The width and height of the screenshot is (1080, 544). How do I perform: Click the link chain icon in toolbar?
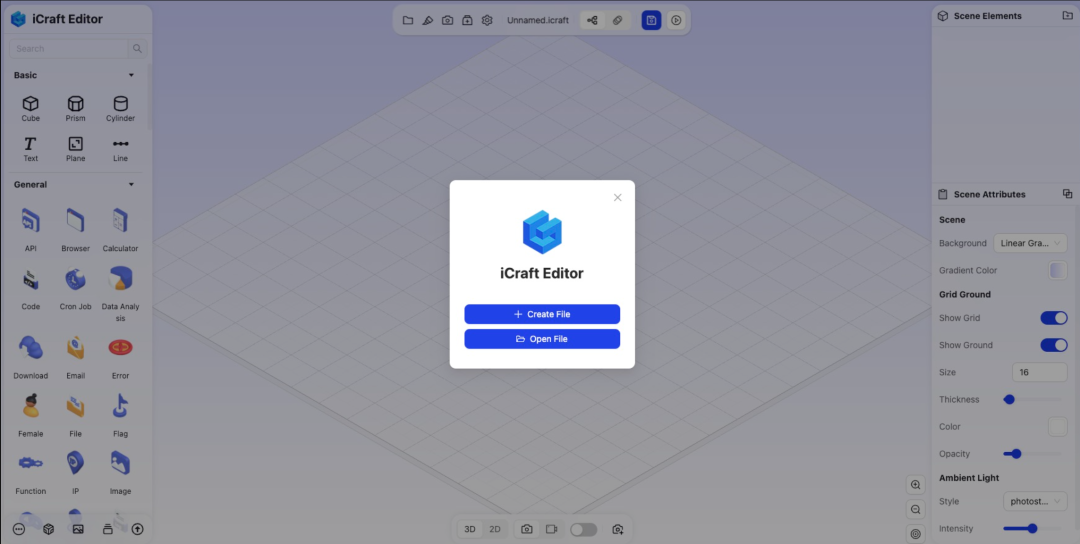pos(618,21)
